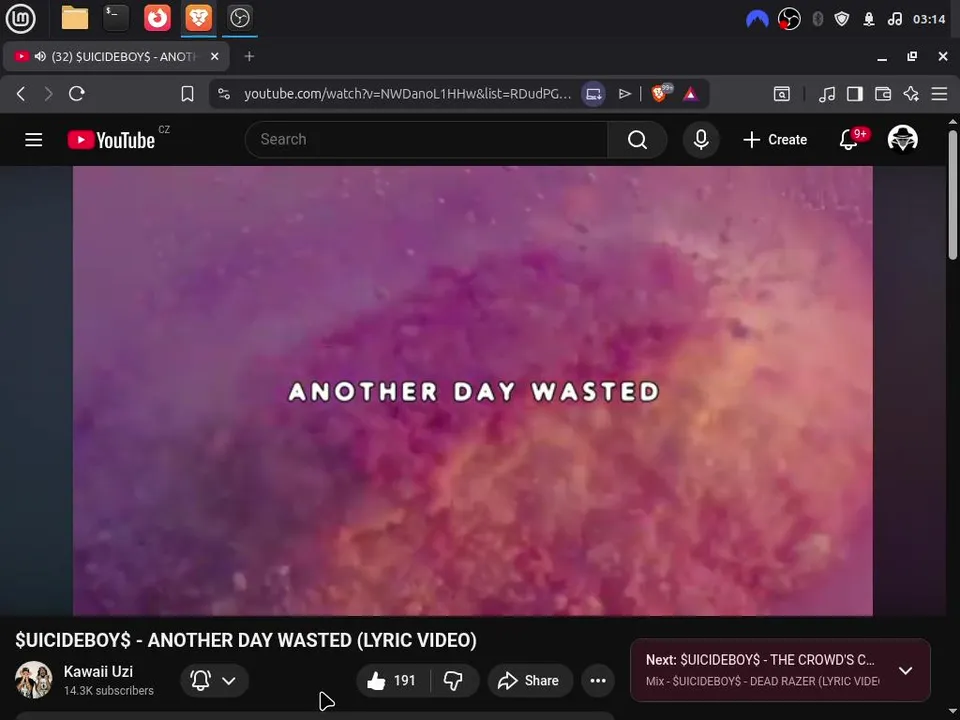Reload the current page

click(77, 94)
